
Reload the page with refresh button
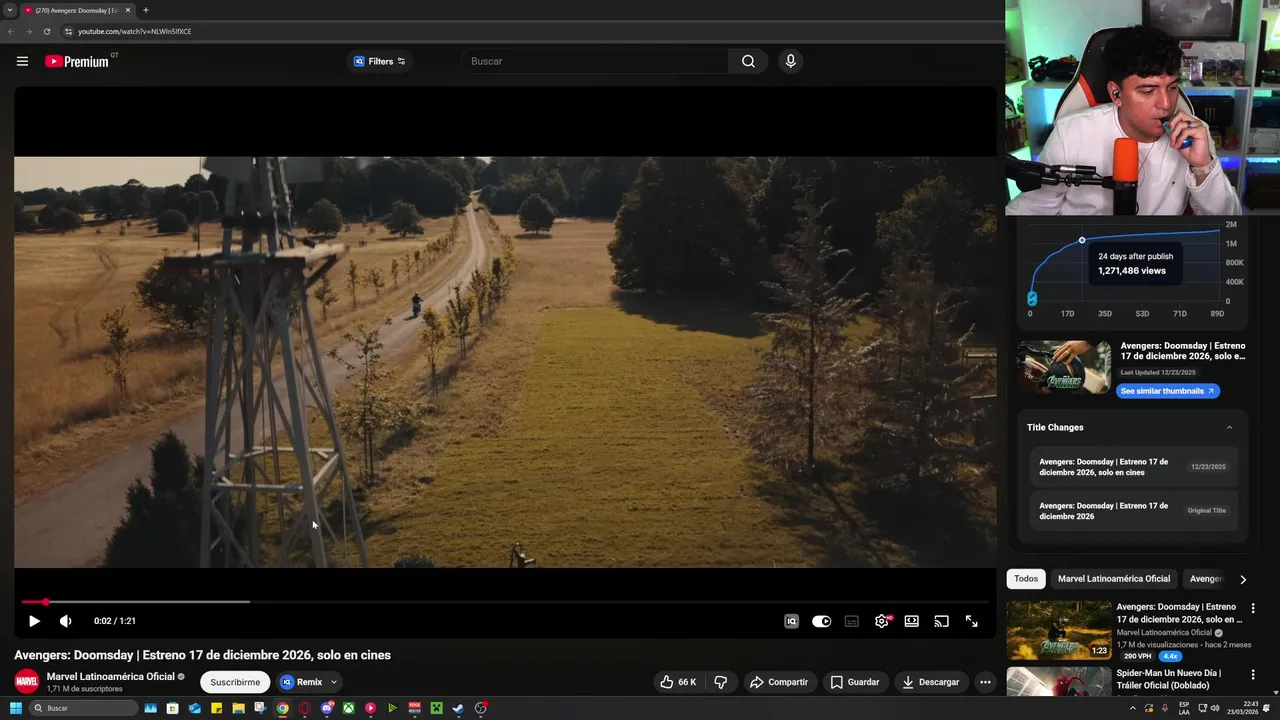click(x=46, y=31)
